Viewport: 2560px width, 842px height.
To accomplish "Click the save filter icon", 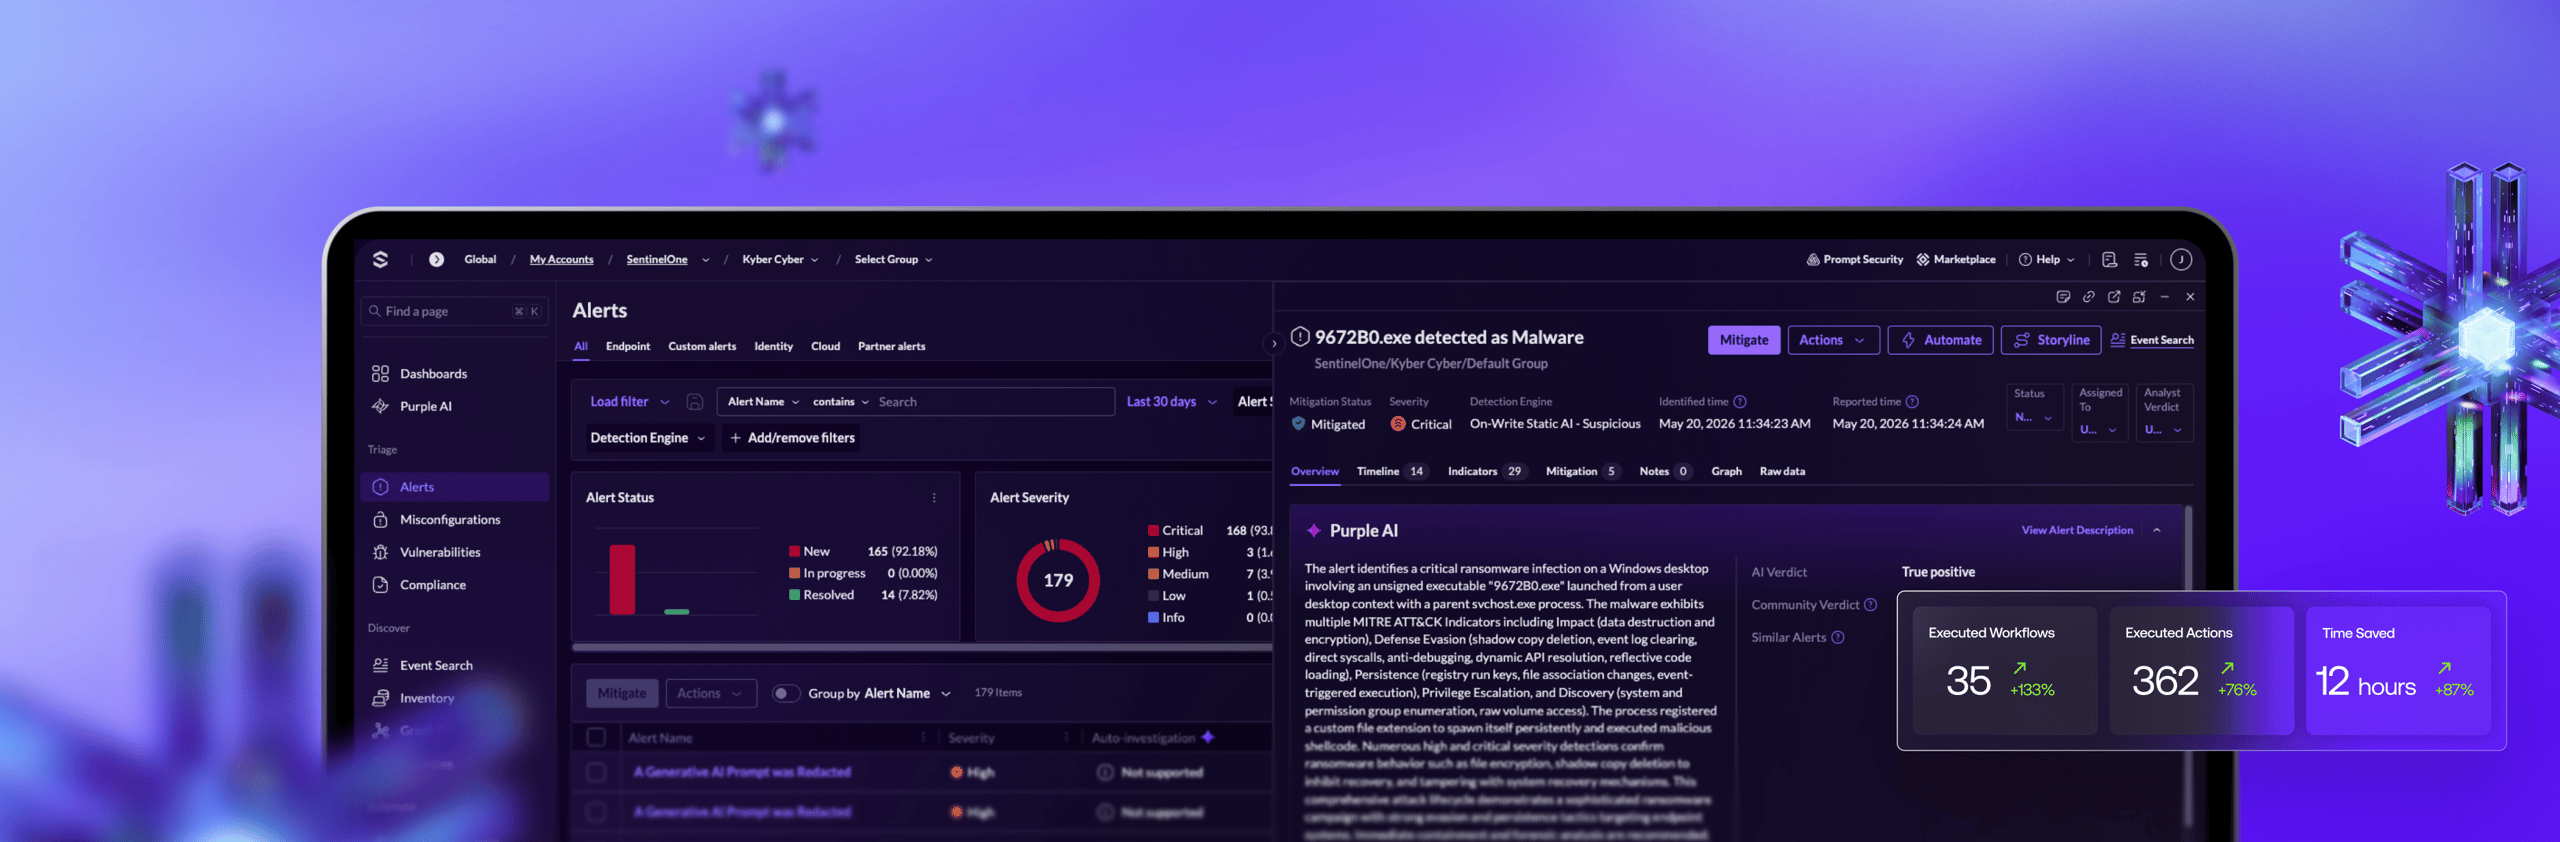I will tap(695, 402).
